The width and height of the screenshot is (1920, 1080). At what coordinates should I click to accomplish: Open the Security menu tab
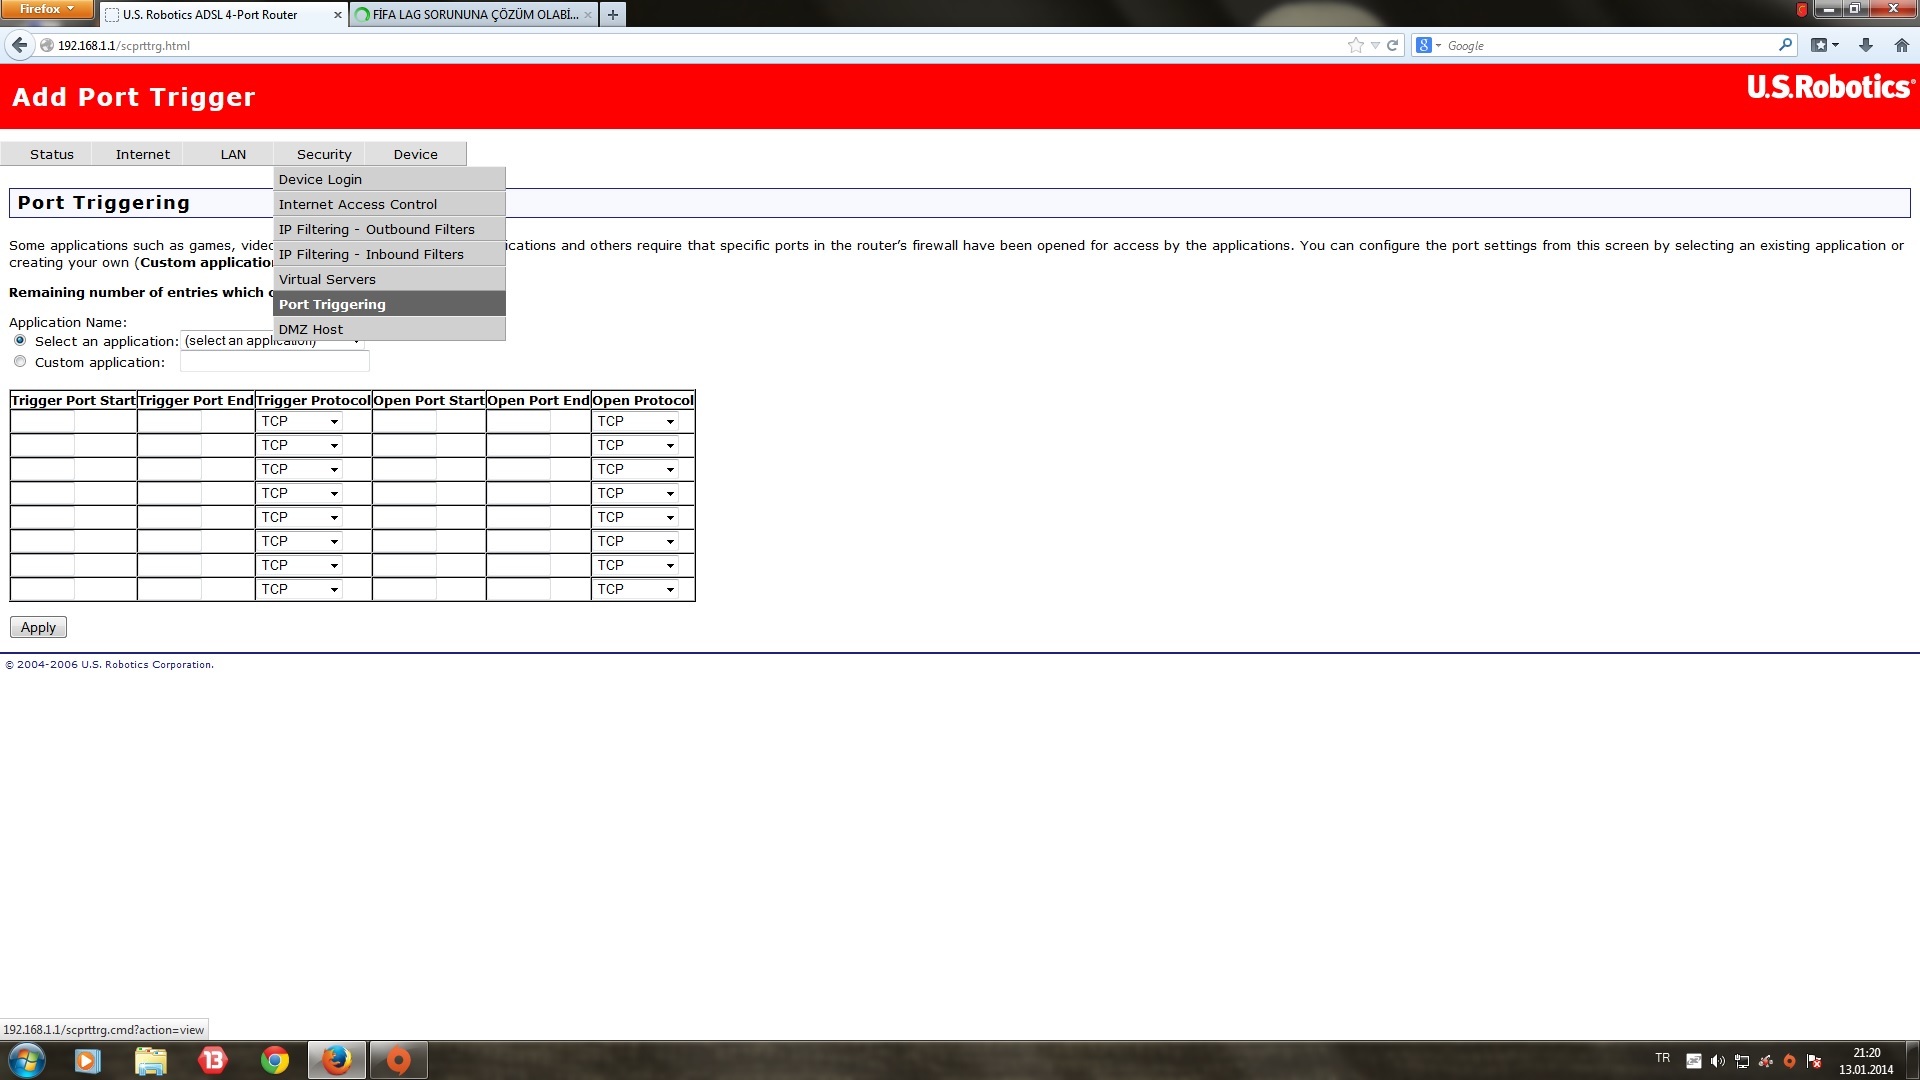click(x=323, y=154)
